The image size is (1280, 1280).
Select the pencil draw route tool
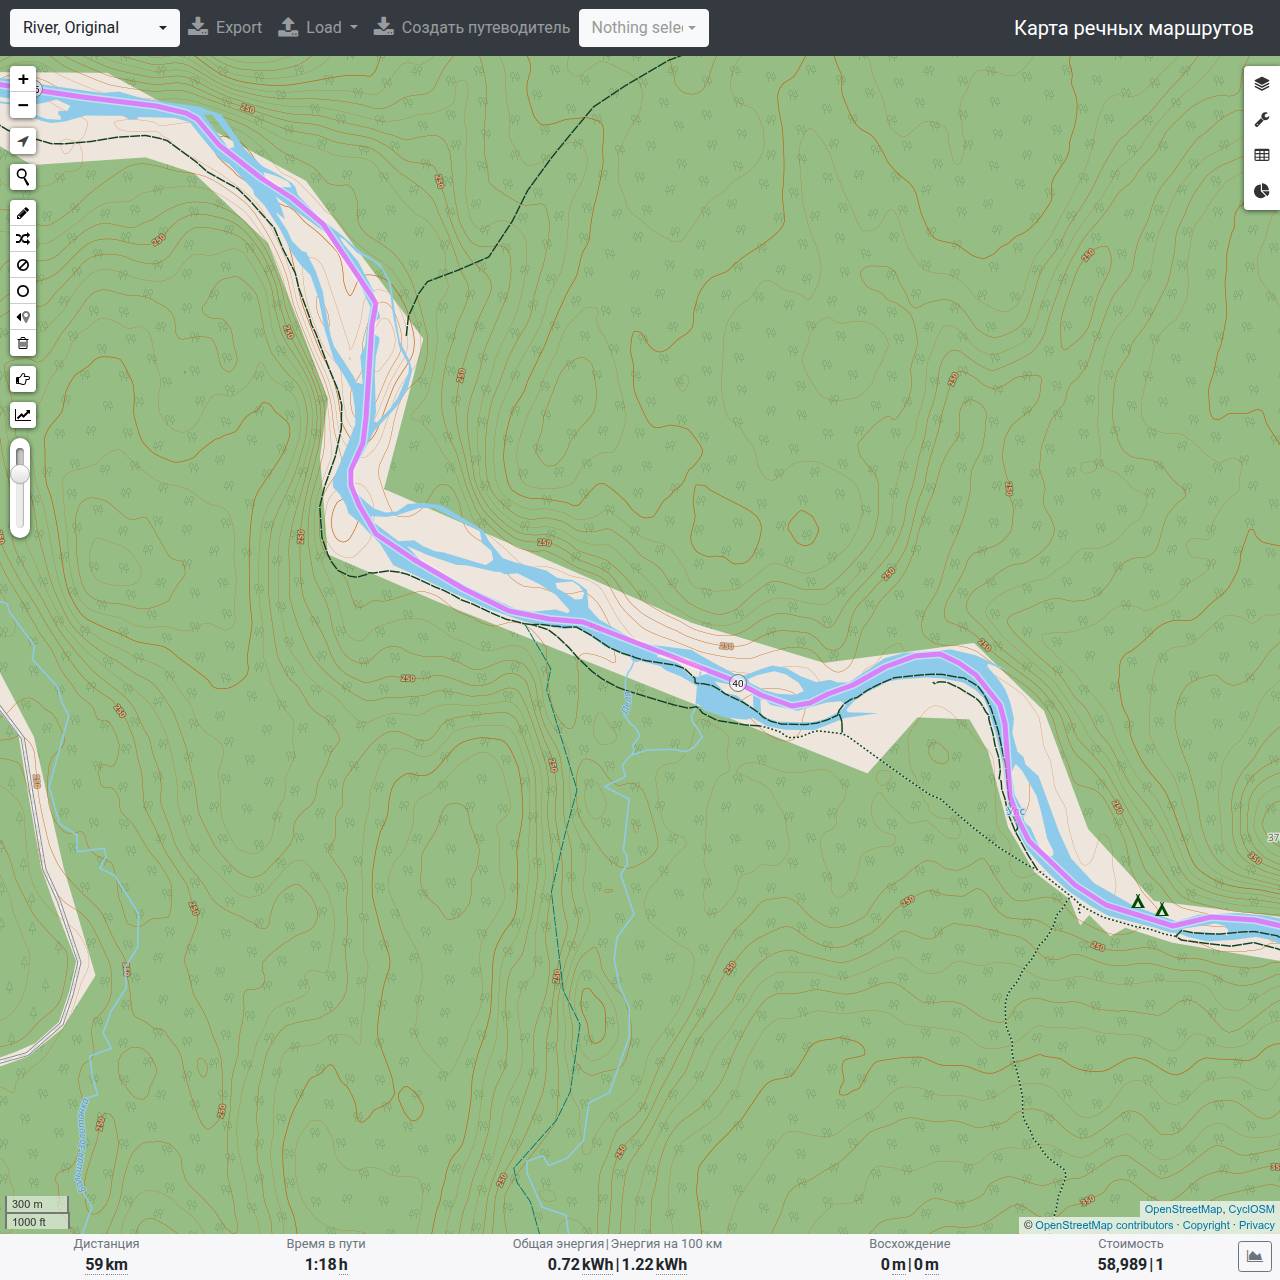(x=23, y=213)
